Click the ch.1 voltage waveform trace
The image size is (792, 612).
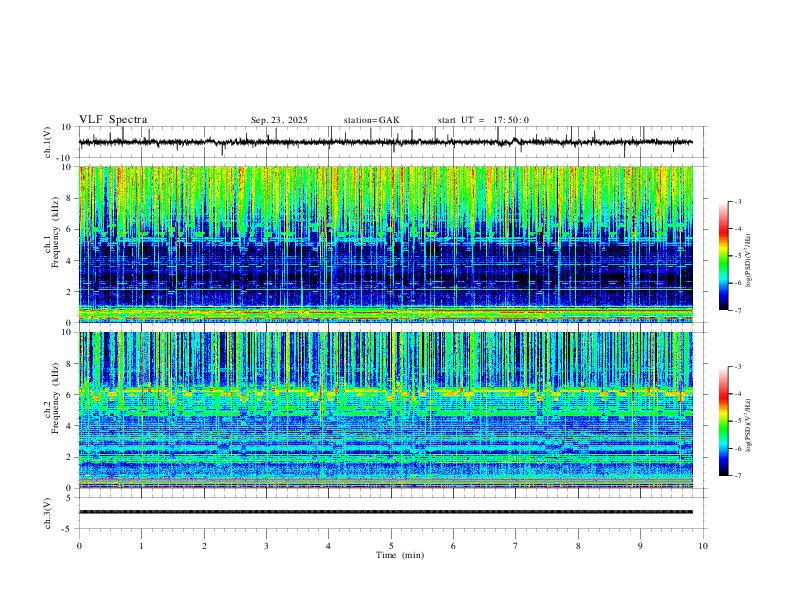(x=385, y=142)
